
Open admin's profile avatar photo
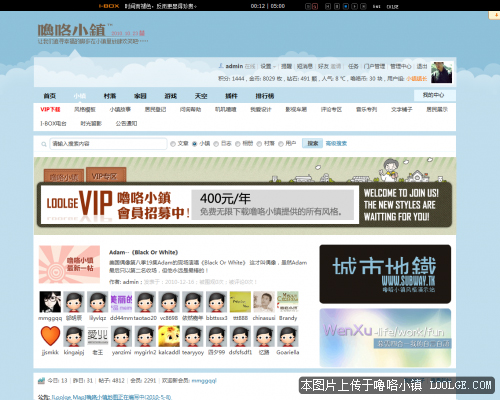click(x=441, y=72)
